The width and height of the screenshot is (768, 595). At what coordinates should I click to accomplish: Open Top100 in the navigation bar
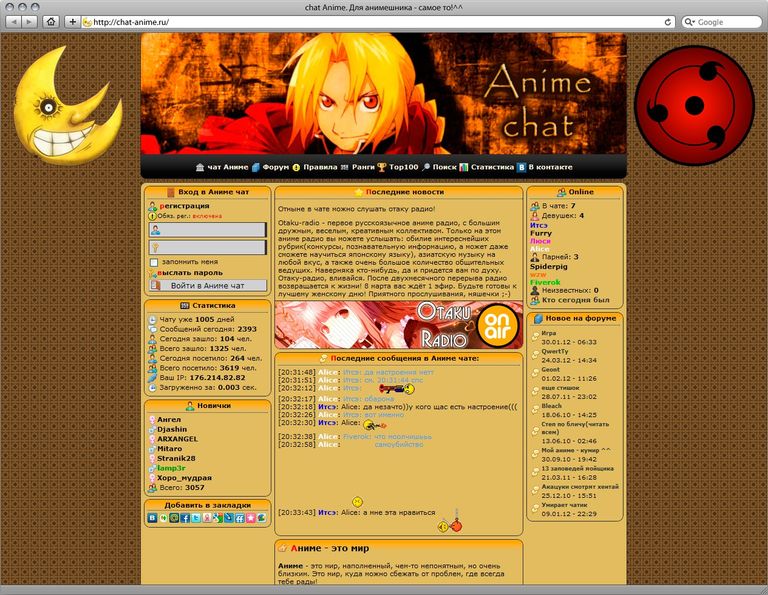403,167
